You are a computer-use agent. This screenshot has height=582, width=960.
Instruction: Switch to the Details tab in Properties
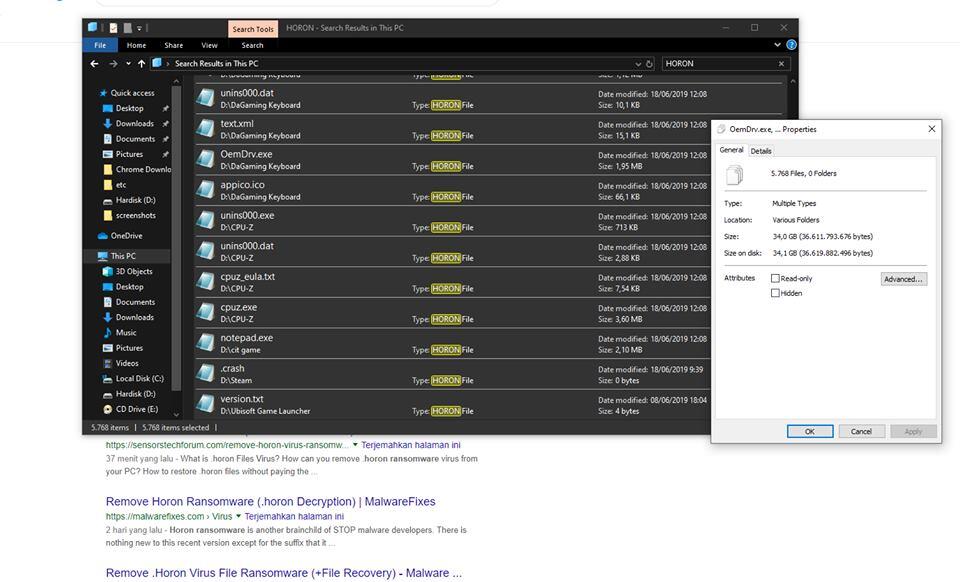761,150
